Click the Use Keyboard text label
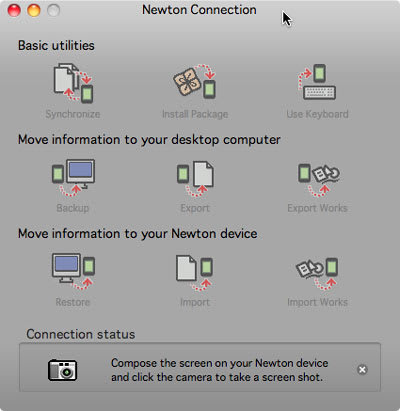The image size is (400, 411). (317, 114)
